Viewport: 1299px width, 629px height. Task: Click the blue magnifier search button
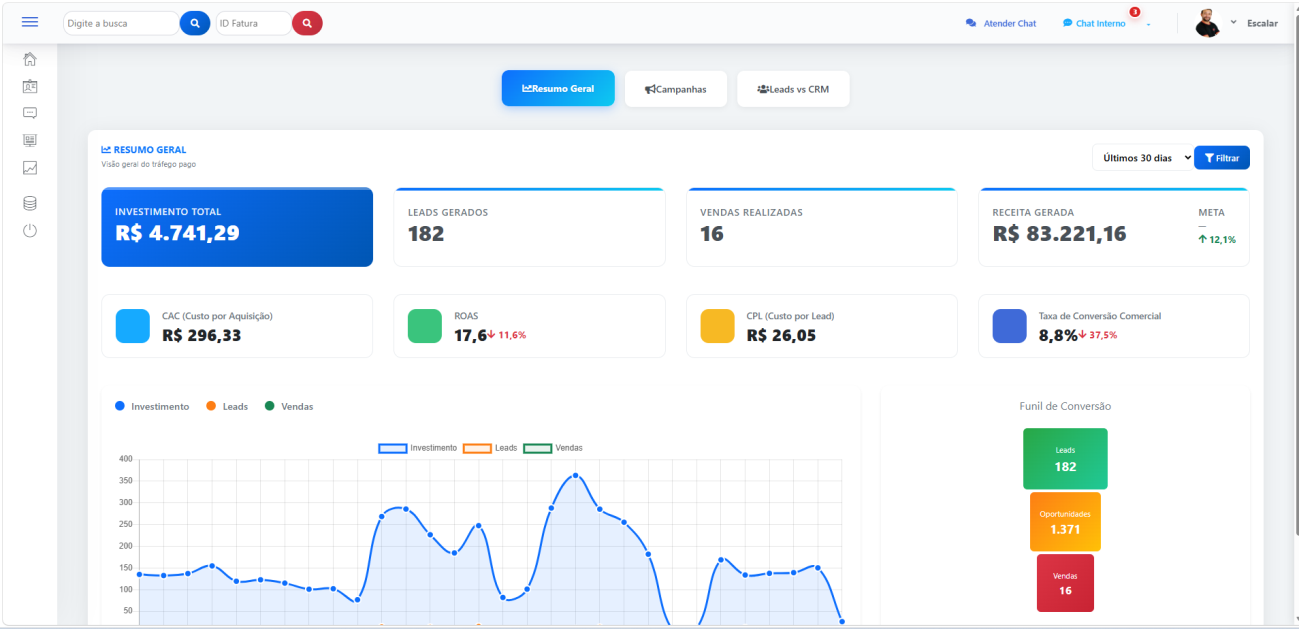click(x=195, y=23)
